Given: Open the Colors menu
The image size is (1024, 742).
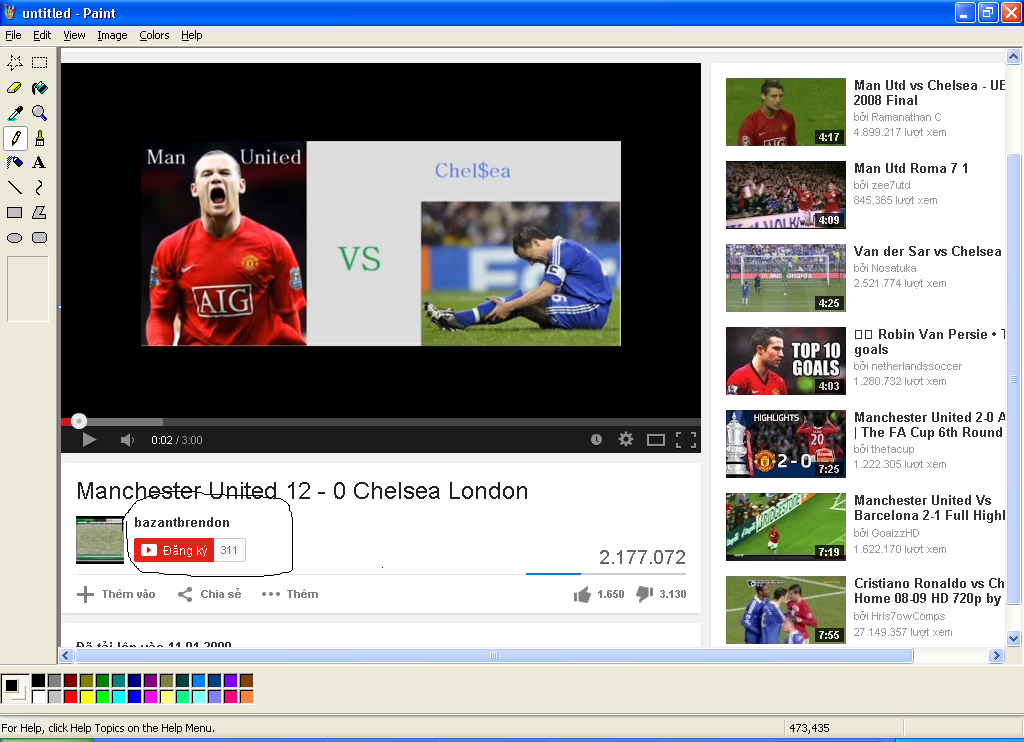Looking at the screenshot, I should pos(154,35).
